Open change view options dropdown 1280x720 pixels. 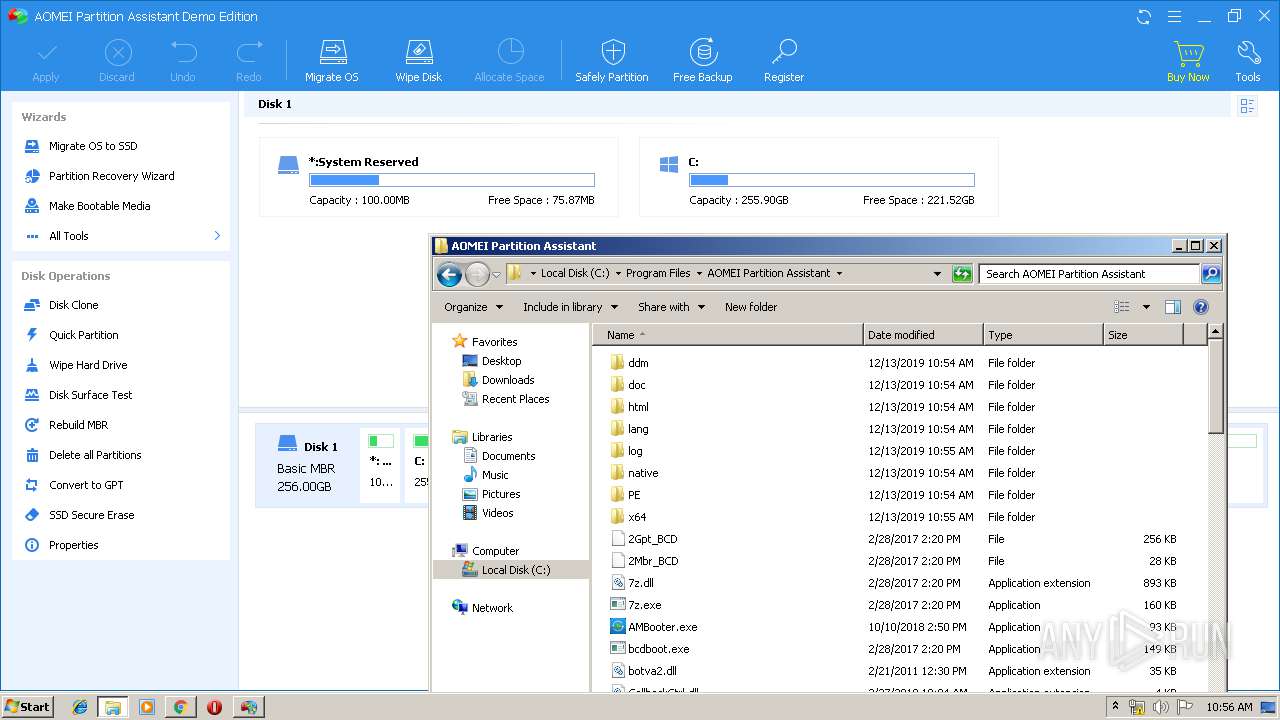coord(1146,307)
